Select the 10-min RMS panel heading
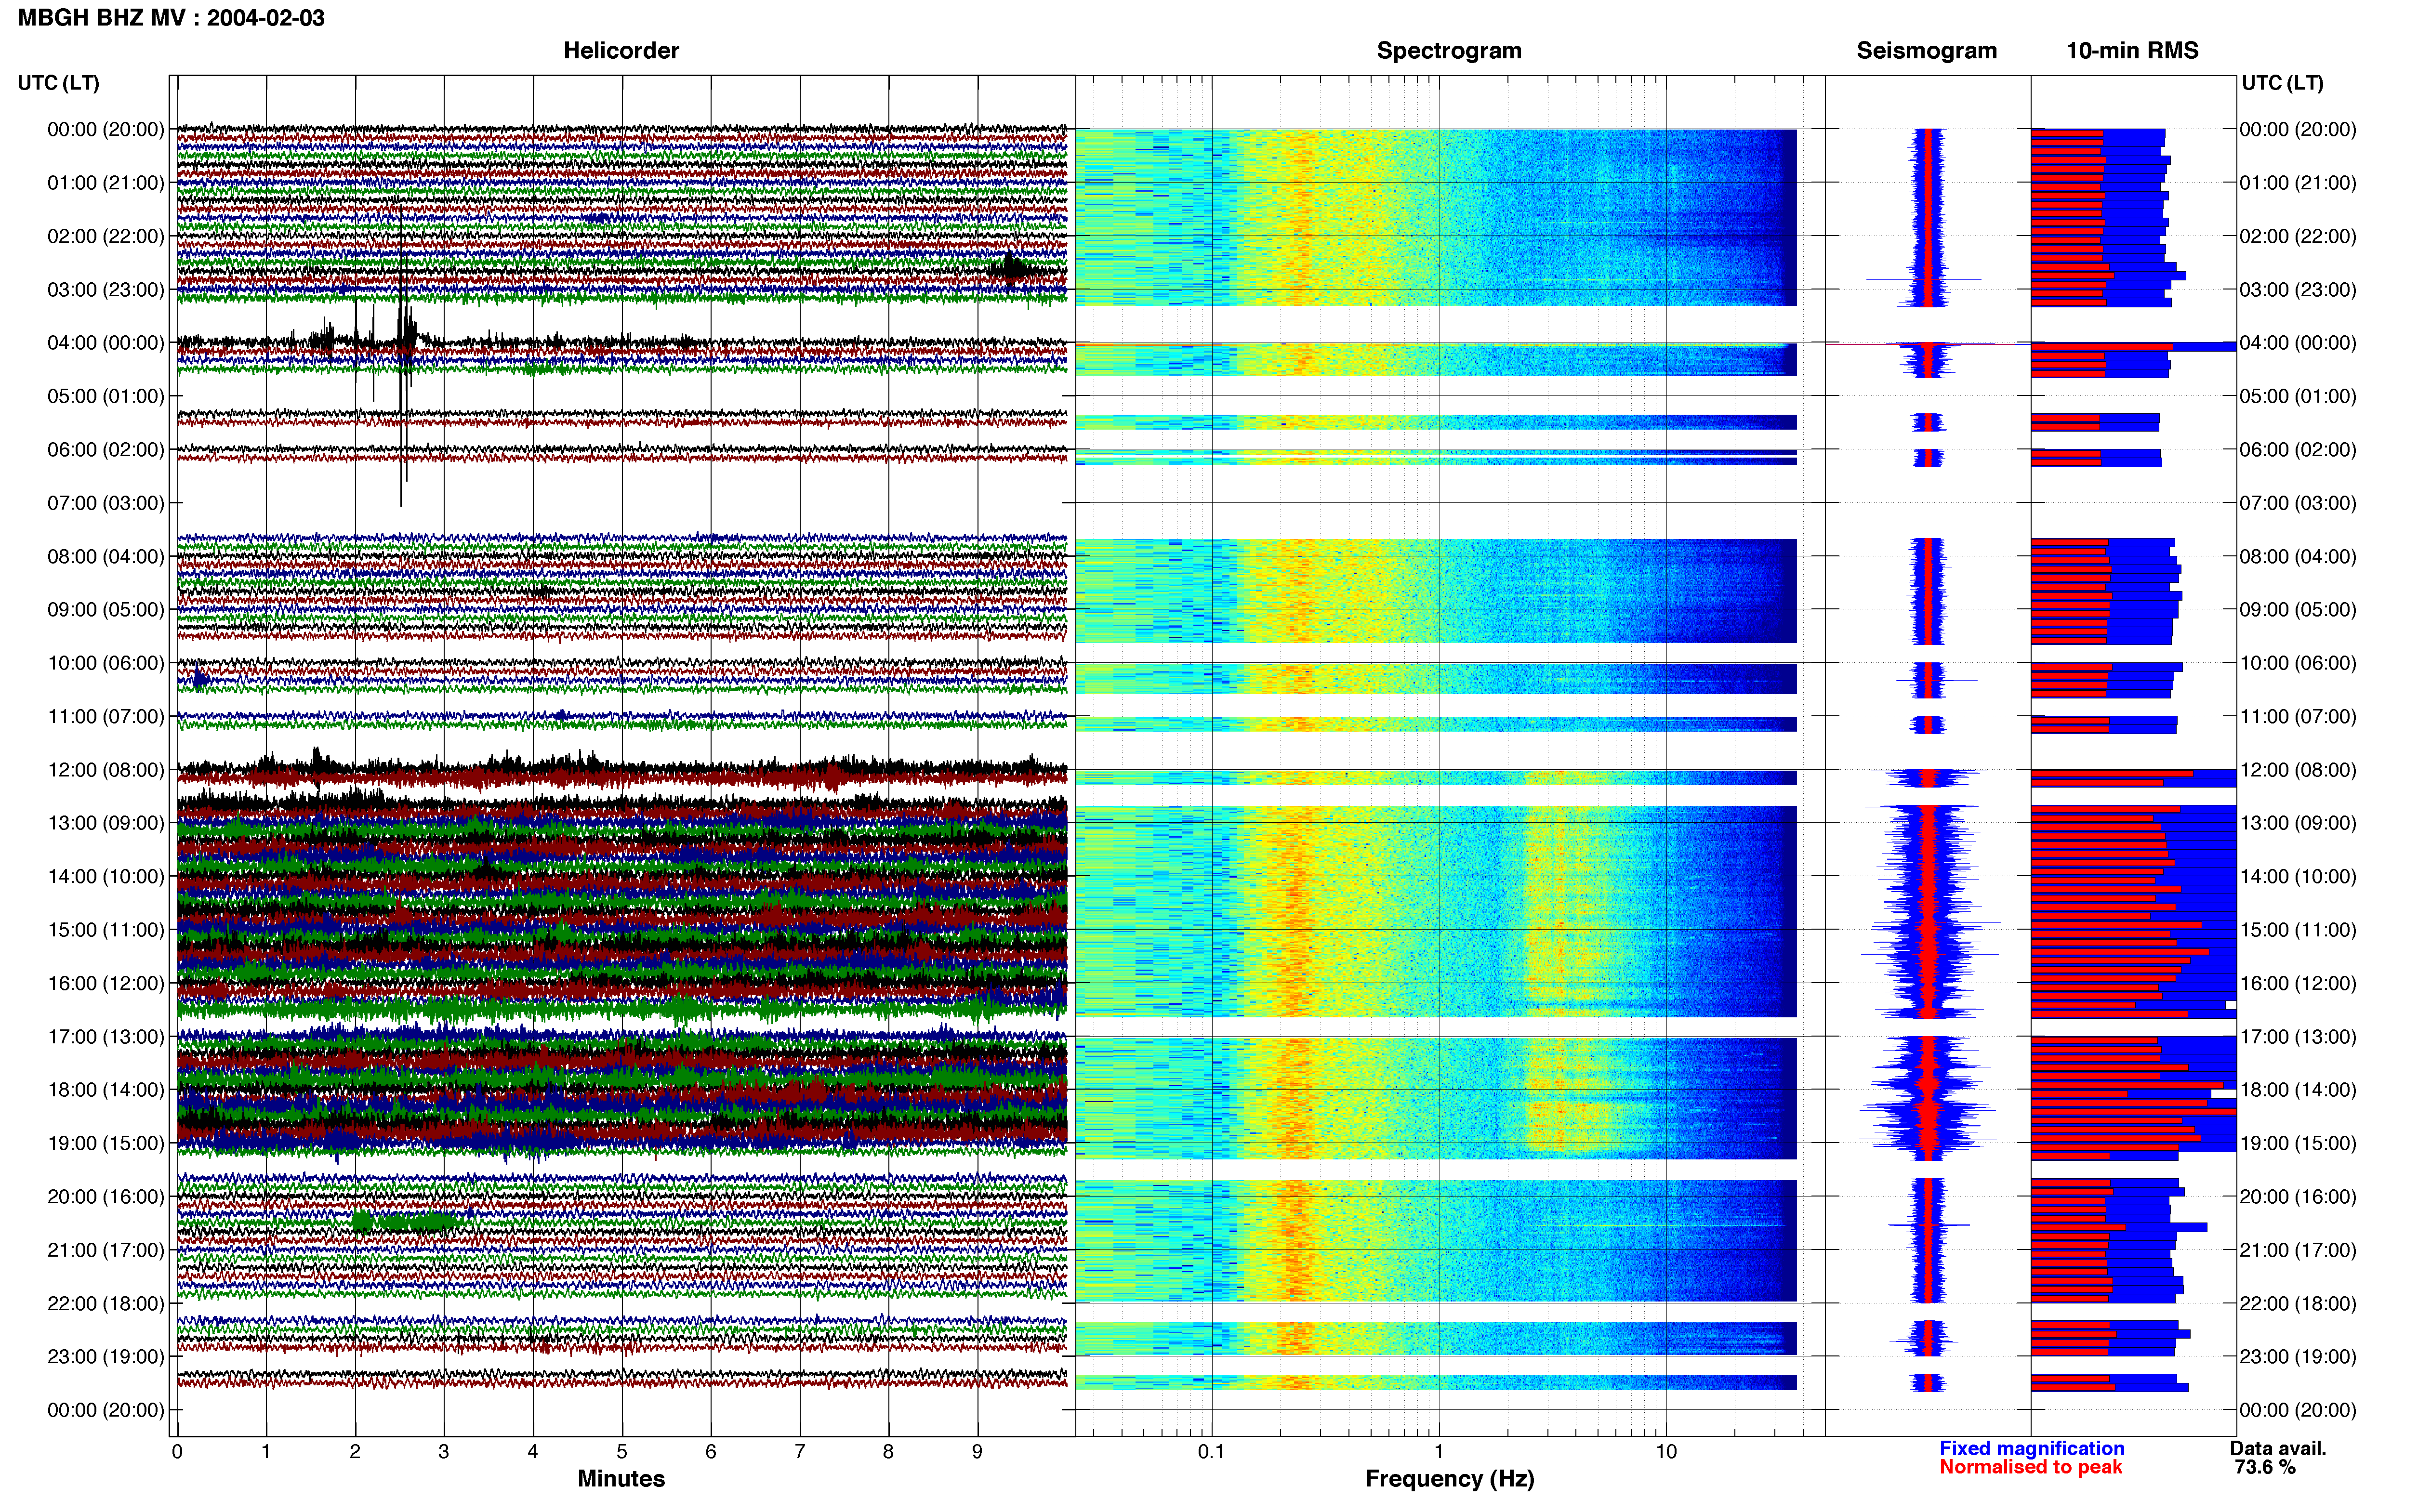Viewport: 2418px width, 1512px height. point(2132,51)
